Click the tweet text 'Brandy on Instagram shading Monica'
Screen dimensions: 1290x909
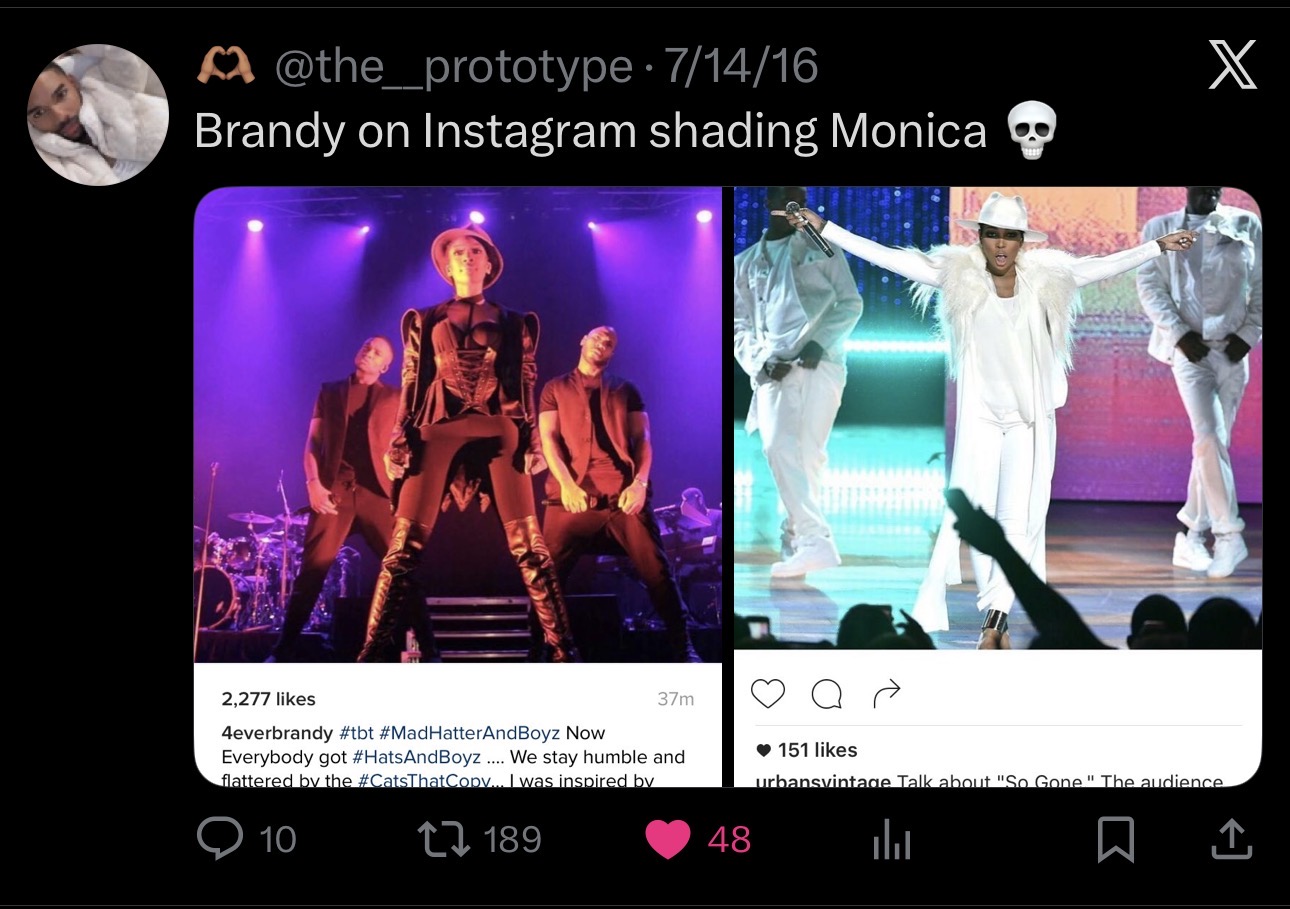pyautogui.click(x=590, y=131)
